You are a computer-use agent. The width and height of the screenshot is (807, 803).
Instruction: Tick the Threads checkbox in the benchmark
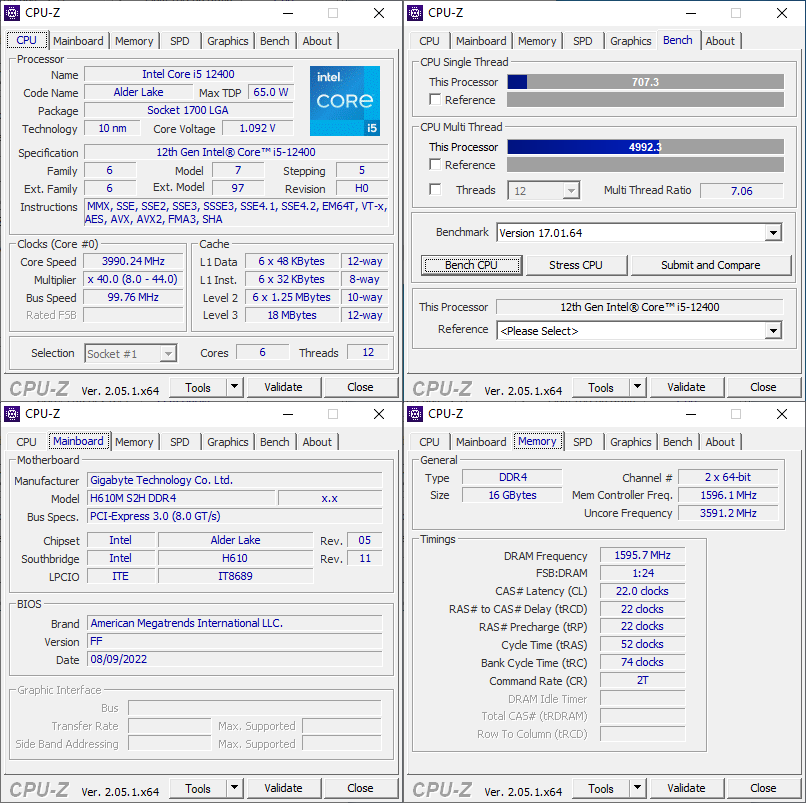435,190
